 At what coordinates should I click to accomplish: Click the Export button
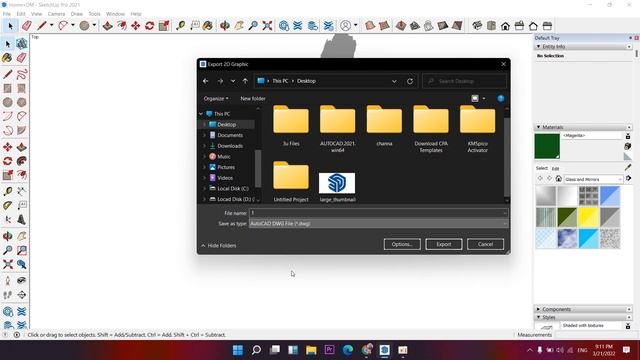pyautogui.click(x=444, y=244)
